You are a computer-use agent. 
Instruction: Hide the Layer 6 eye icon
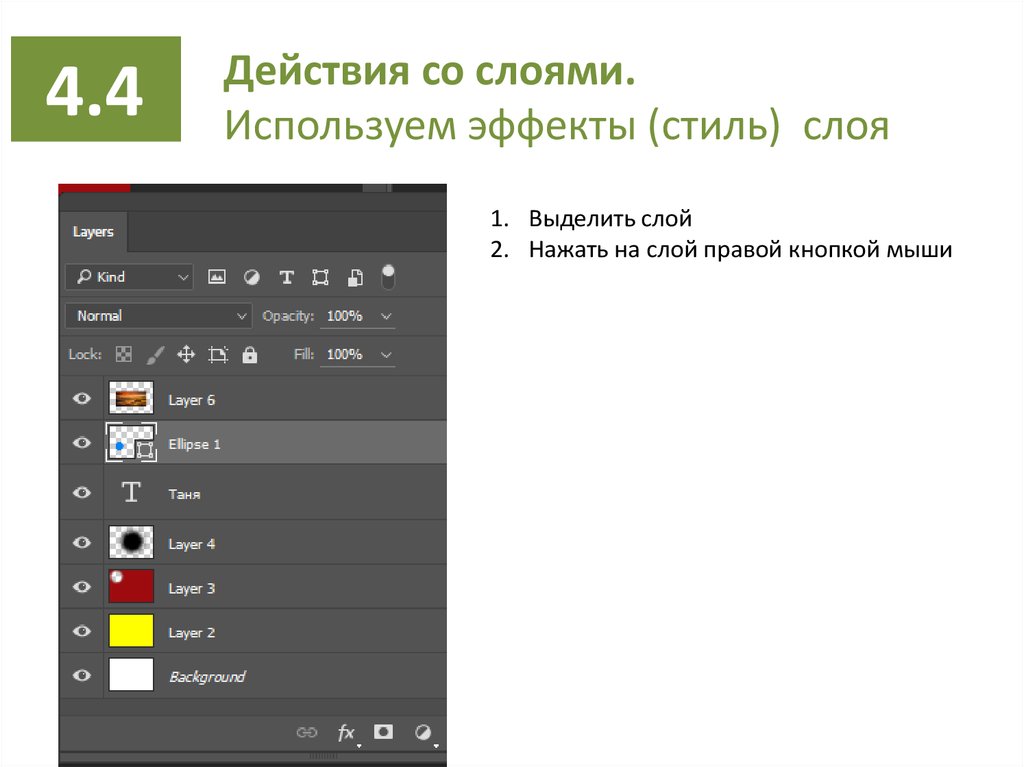click(82, 399)
